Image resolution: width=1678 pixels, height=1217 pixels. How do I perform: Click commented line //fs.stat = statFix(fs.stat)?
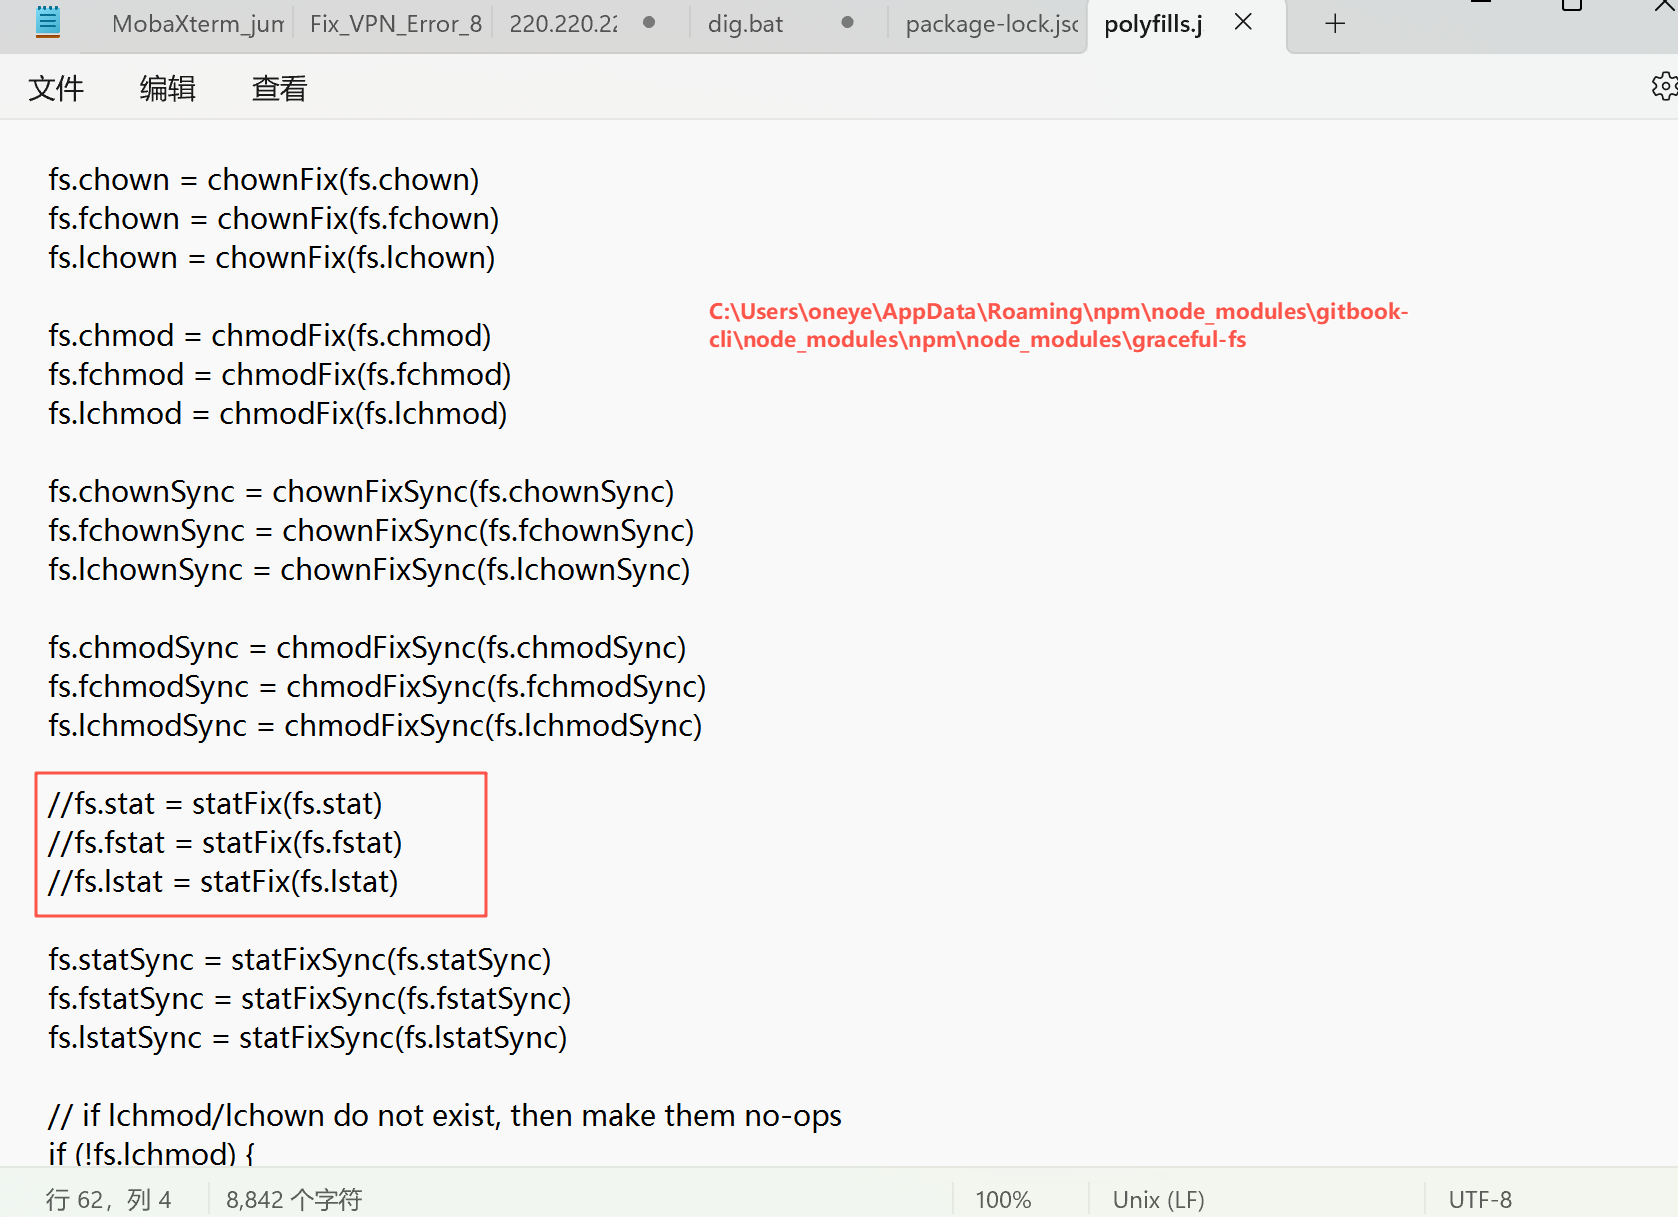[215, 804]
